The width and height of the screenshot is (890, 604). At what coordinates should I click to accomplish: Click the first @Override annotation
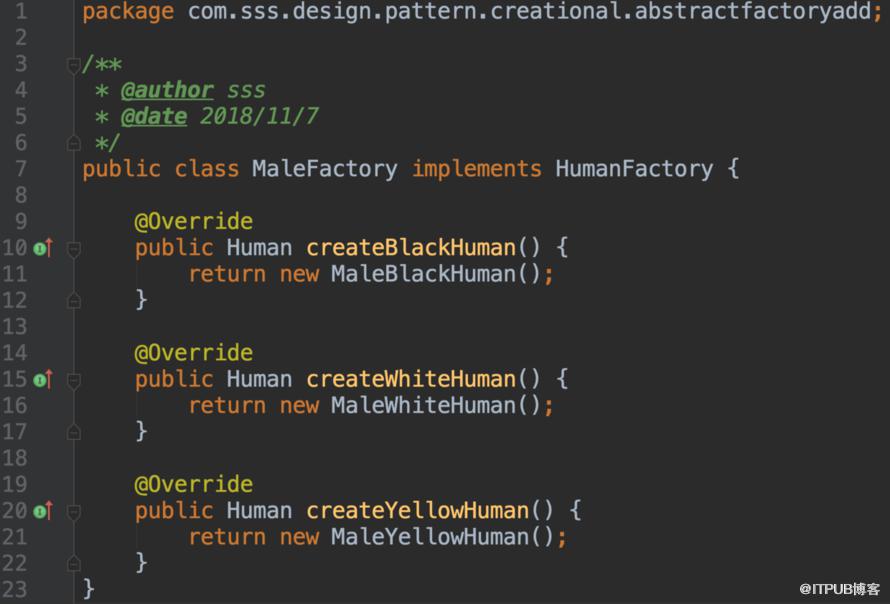point(194,221)
